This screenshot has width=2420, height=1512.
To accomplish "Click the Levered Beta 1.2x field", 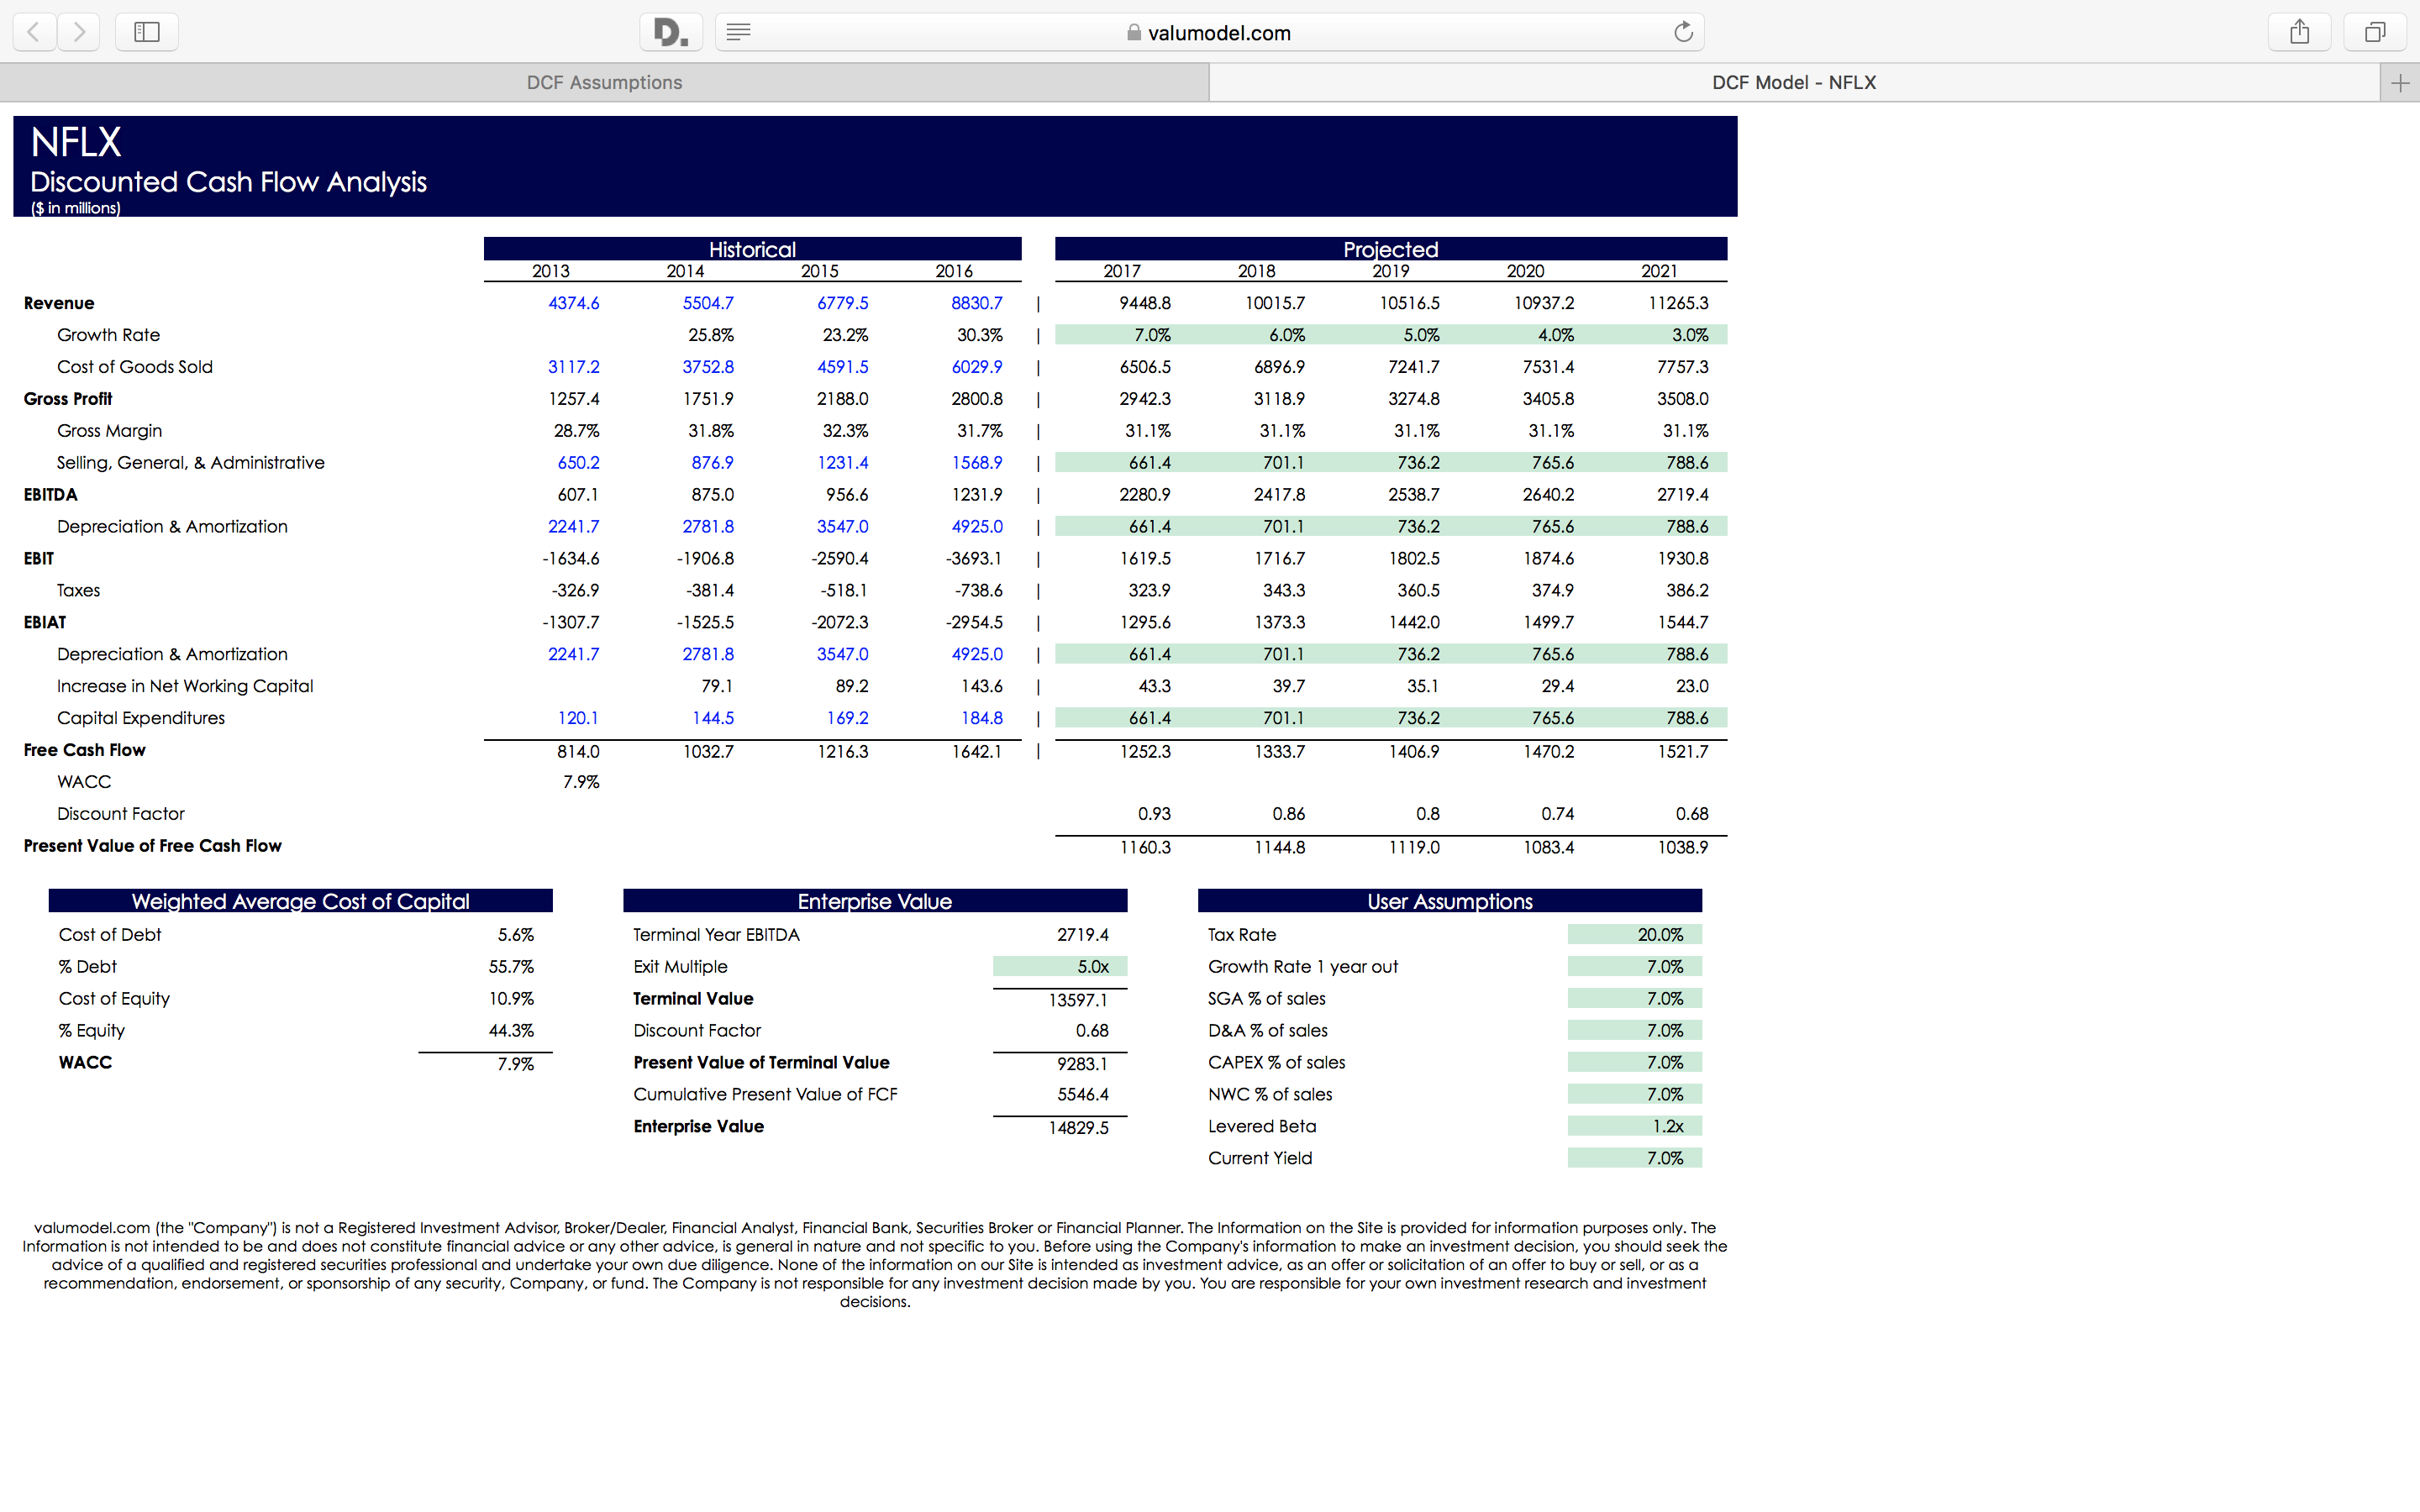I will (x=1634, y=1127).
